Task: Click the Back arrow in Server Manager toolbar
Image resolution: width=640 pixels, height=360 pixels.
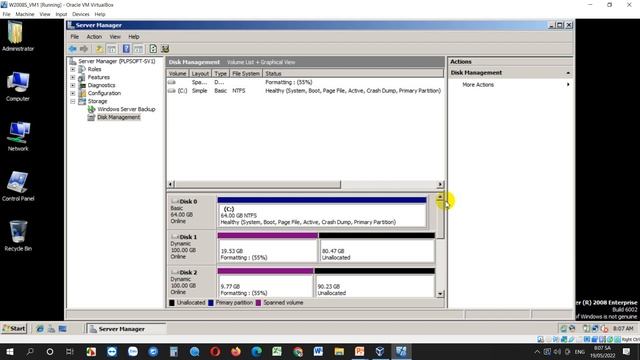Action: point(73,49)
